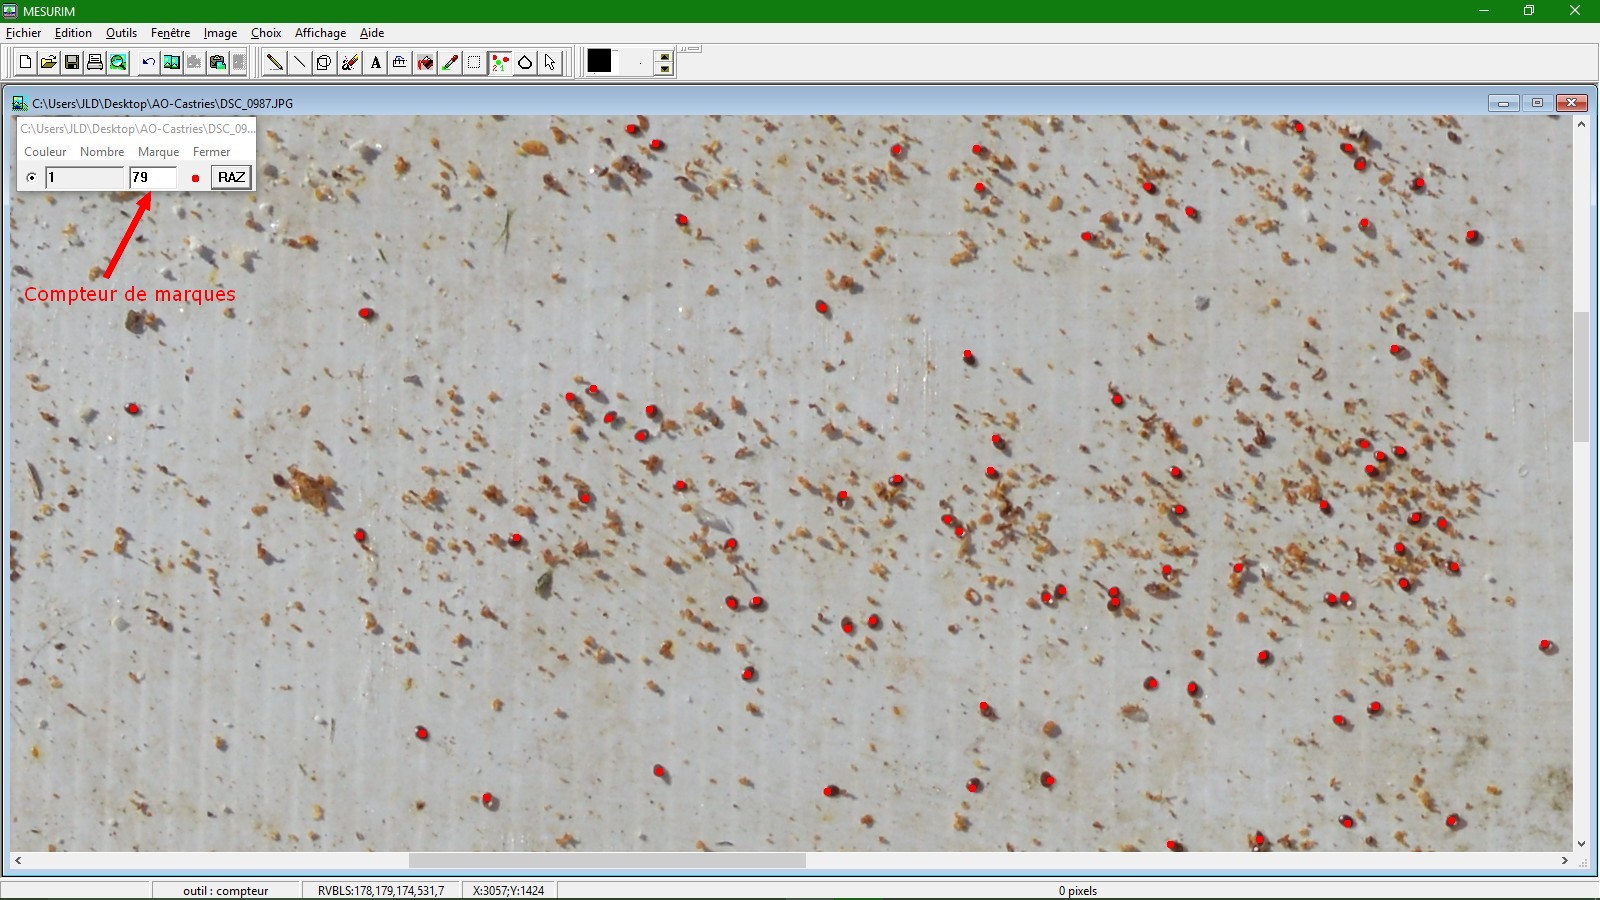The image size is (1600, 900).
Task: Click the Marque count field showing 79
Action: [153, 178]
